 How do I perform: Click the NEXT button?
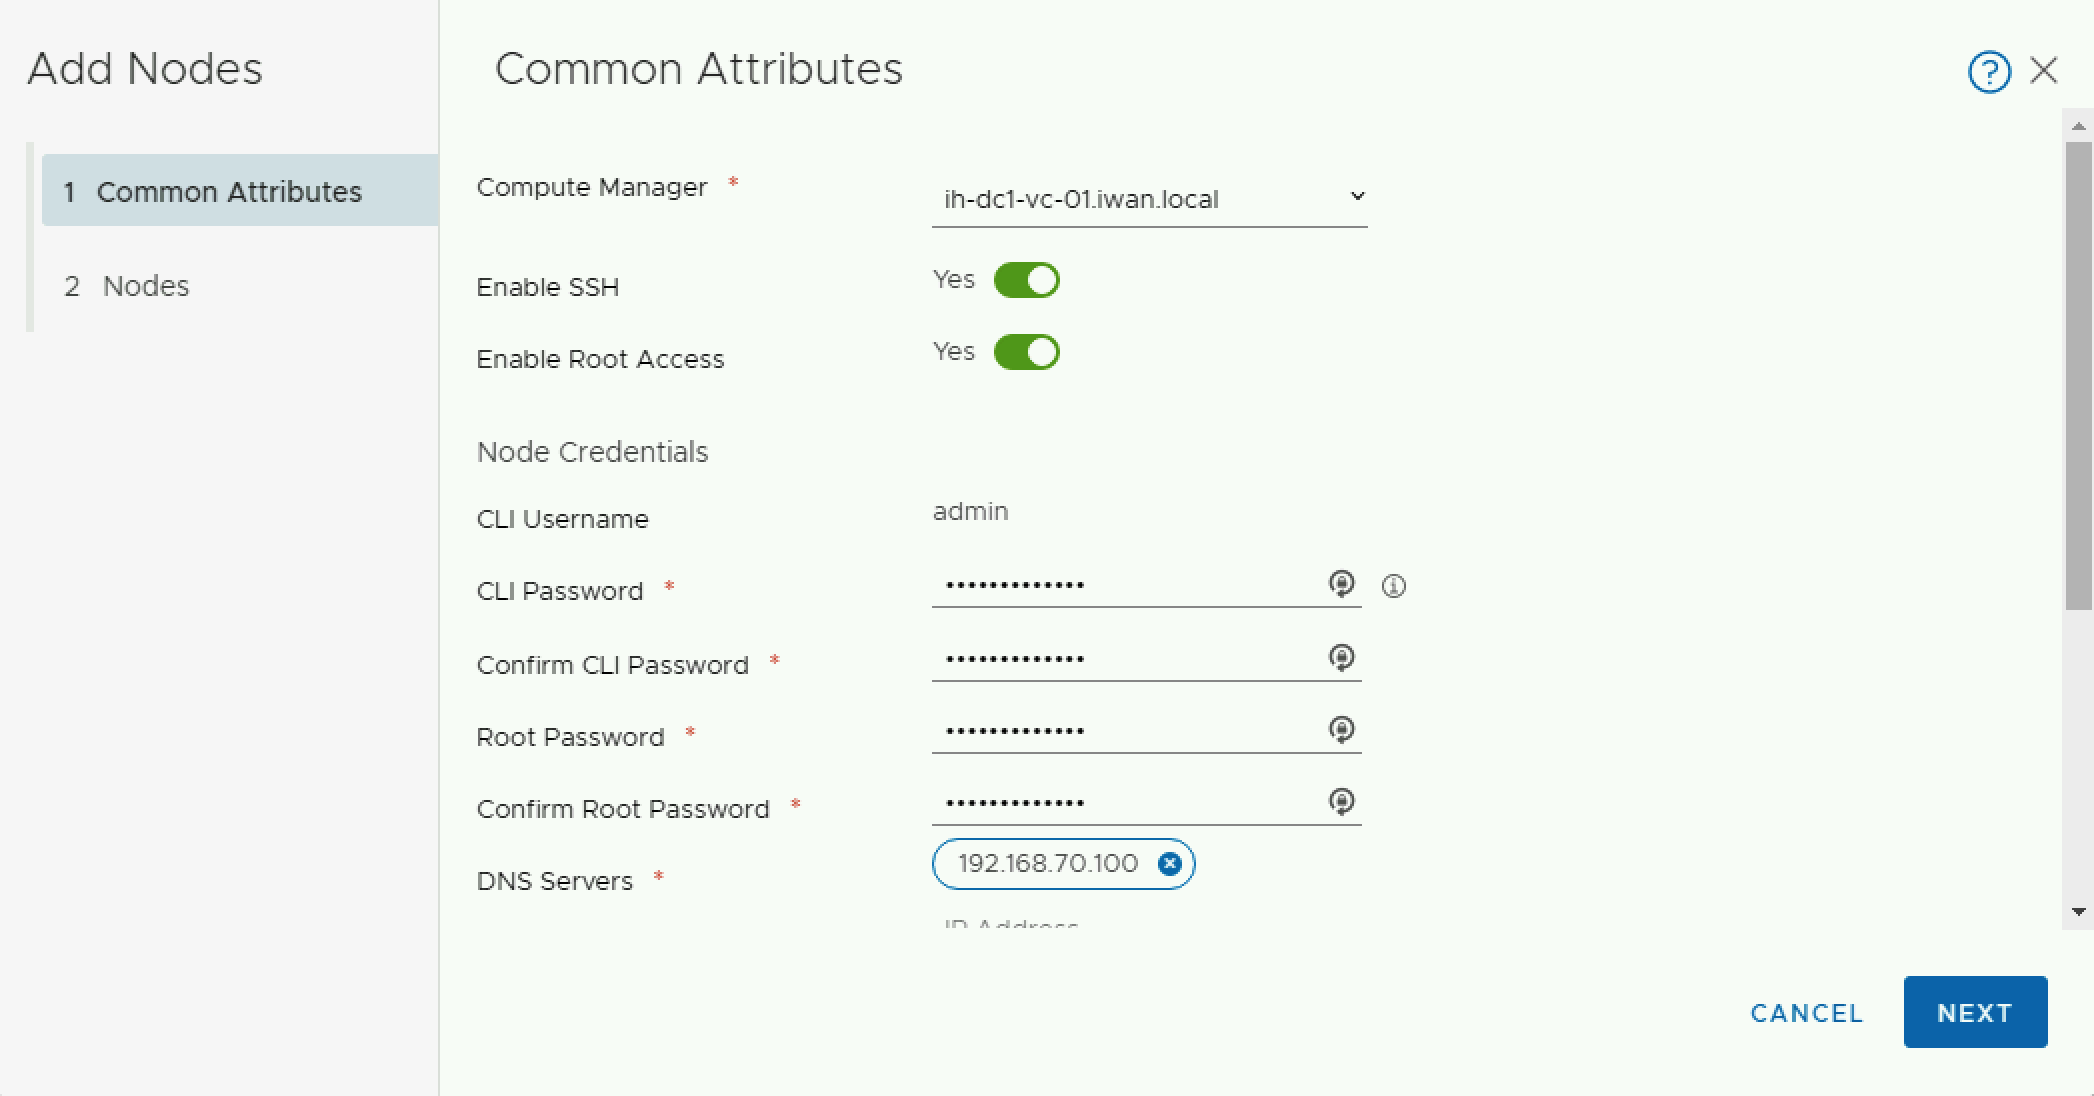point(1974,1012)
